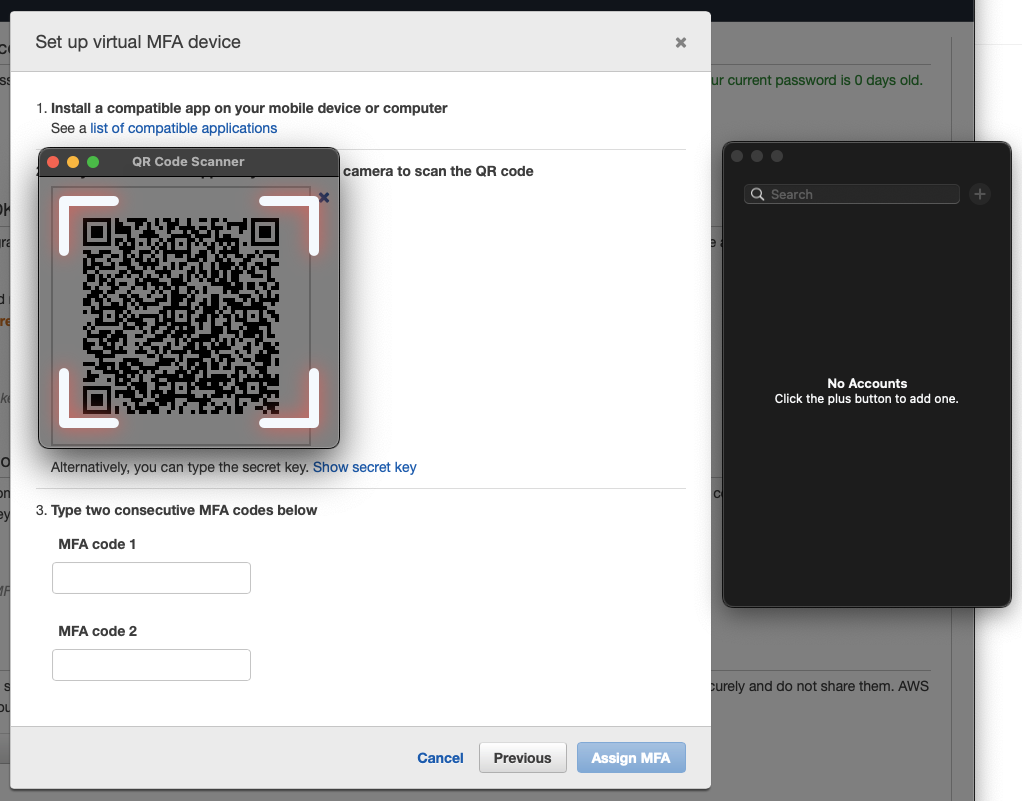Dismiss the scanner overlay with blue X

tap(324, 197)
